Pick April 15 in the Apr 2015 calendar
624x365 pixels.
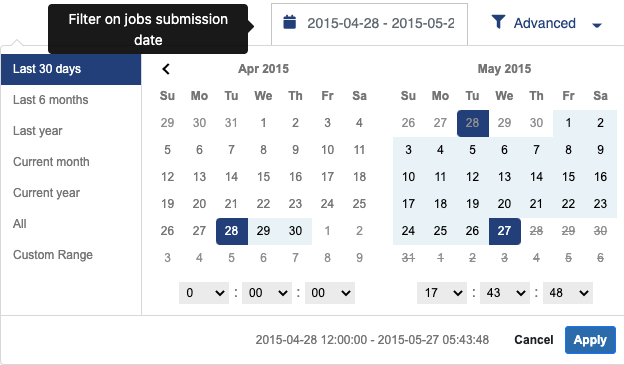click(263, 177)
